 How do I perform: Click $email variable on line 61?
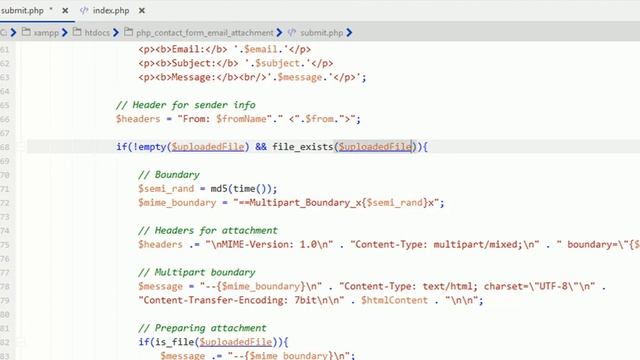[260, 49]
